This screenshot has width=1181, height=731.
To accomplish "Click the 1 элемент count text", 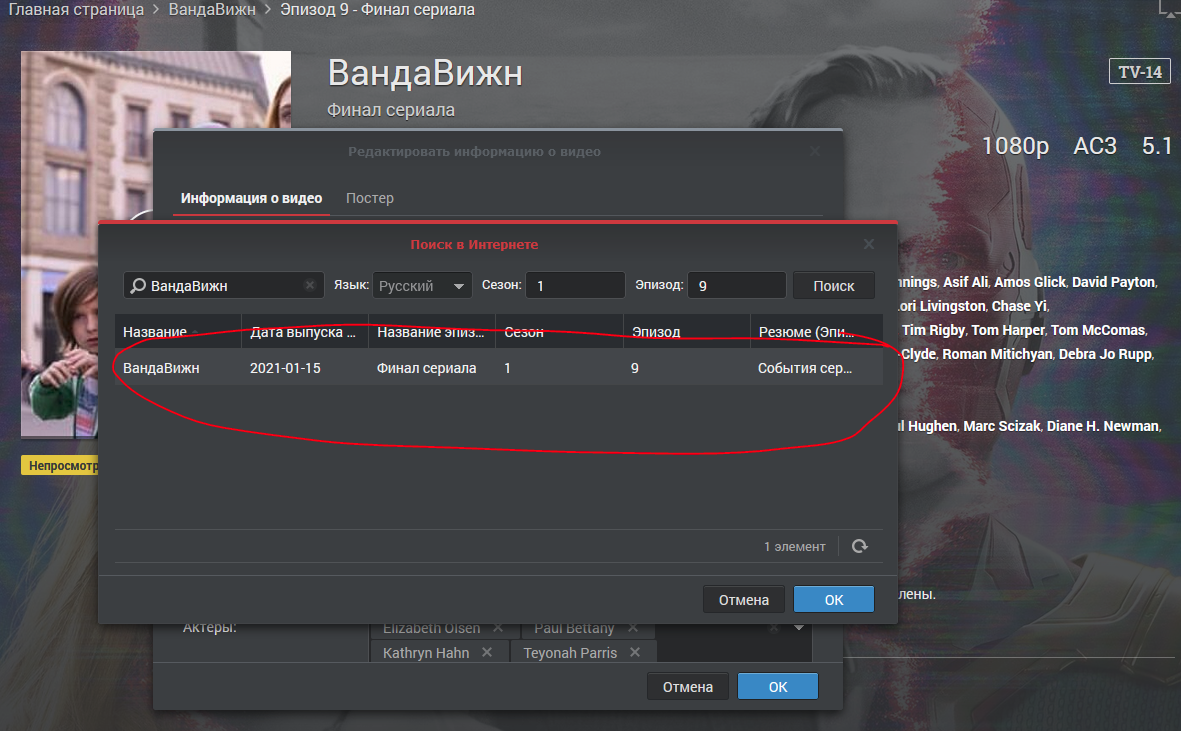I will [x=795, y=547].
